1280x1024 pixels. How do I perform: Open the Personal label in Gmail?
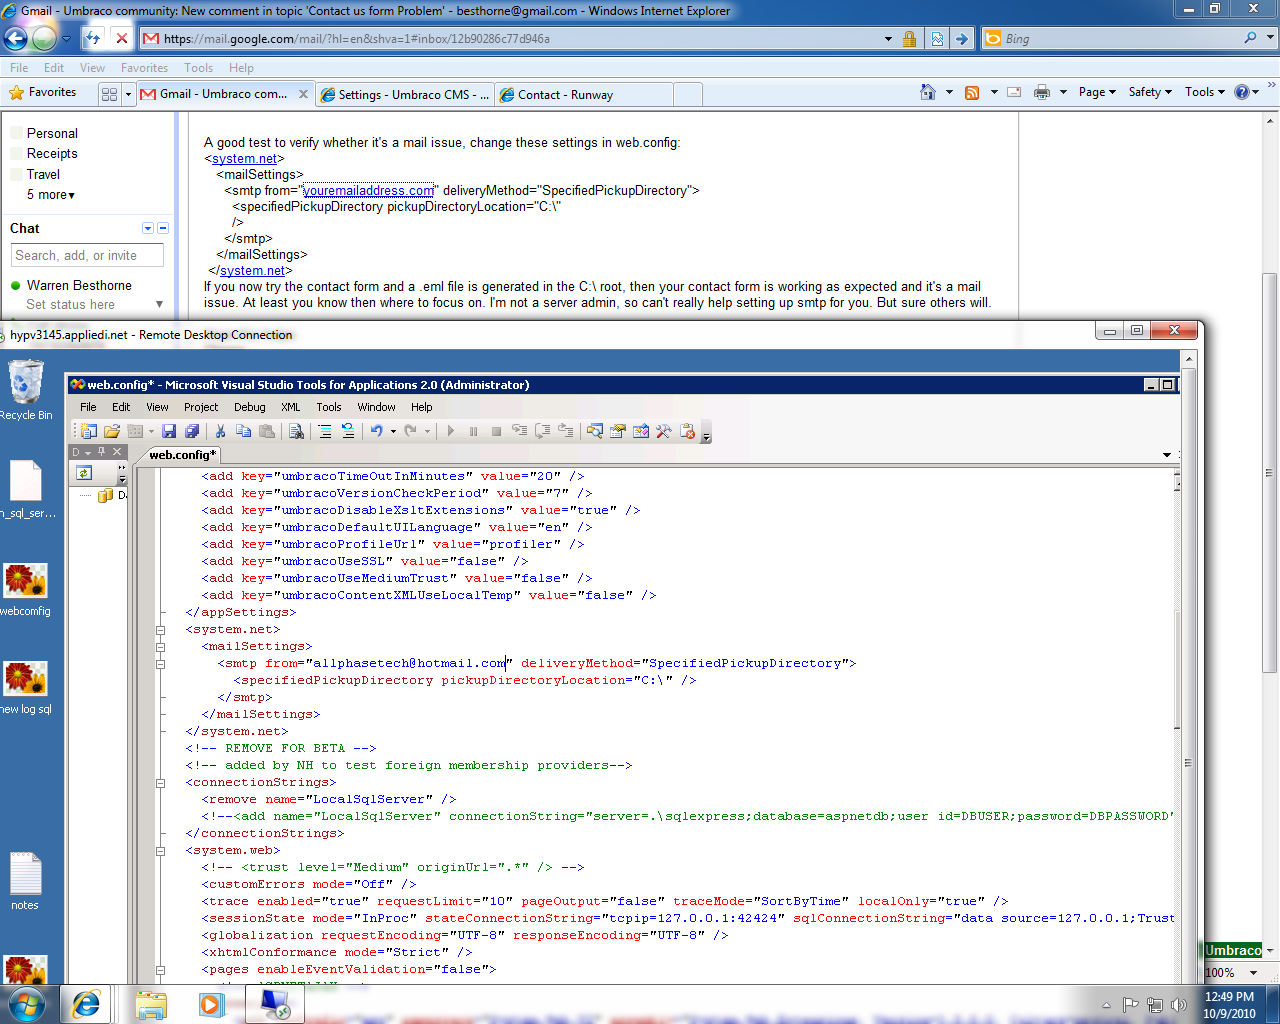tap(52, 133)
